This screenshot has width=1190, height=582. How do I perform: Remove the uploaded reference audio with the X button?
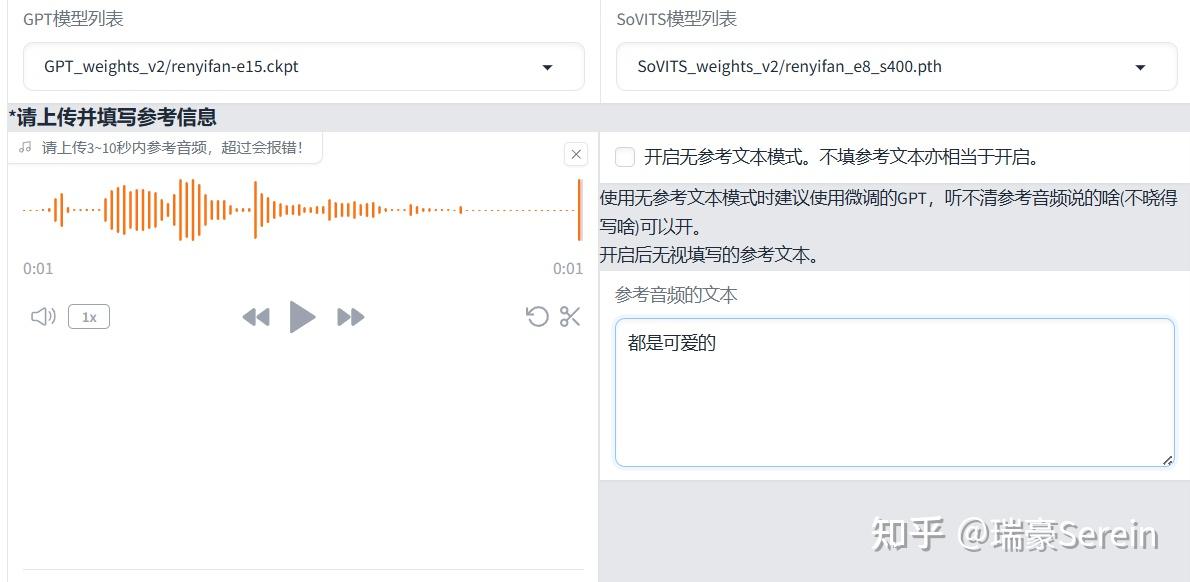click(576, 155)
